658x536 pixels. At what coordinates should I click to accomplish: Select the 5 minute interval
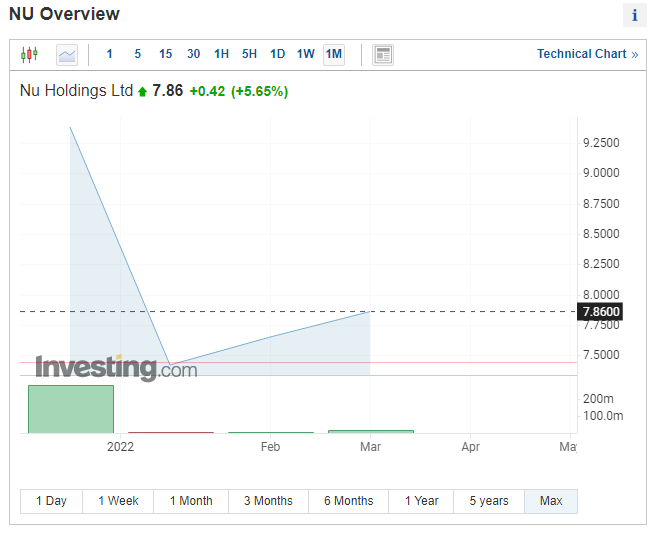pyautogui.click(x=138, y=54)
